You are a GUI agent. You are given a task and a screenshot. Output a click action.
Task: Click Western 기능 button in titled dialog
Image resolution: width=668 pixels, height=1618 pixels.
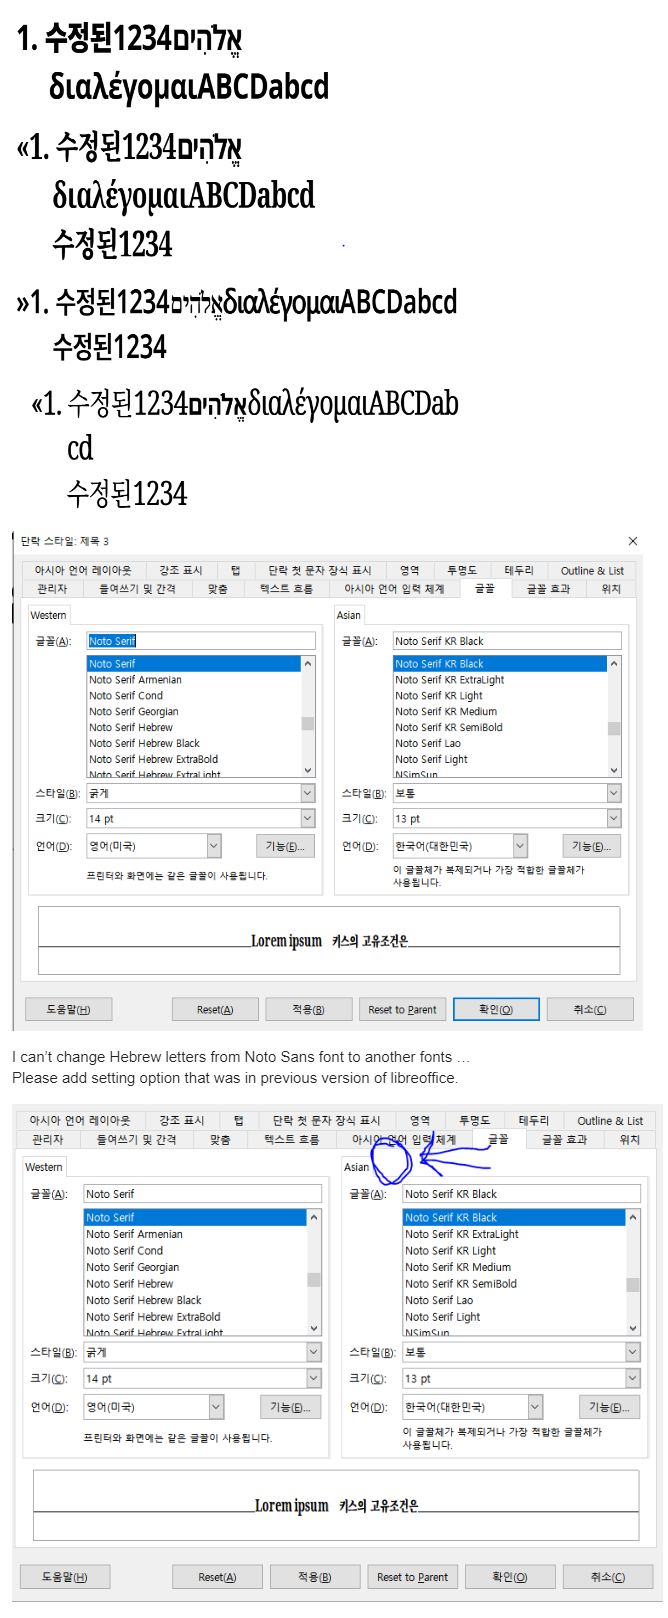click(x=285, y=846)
